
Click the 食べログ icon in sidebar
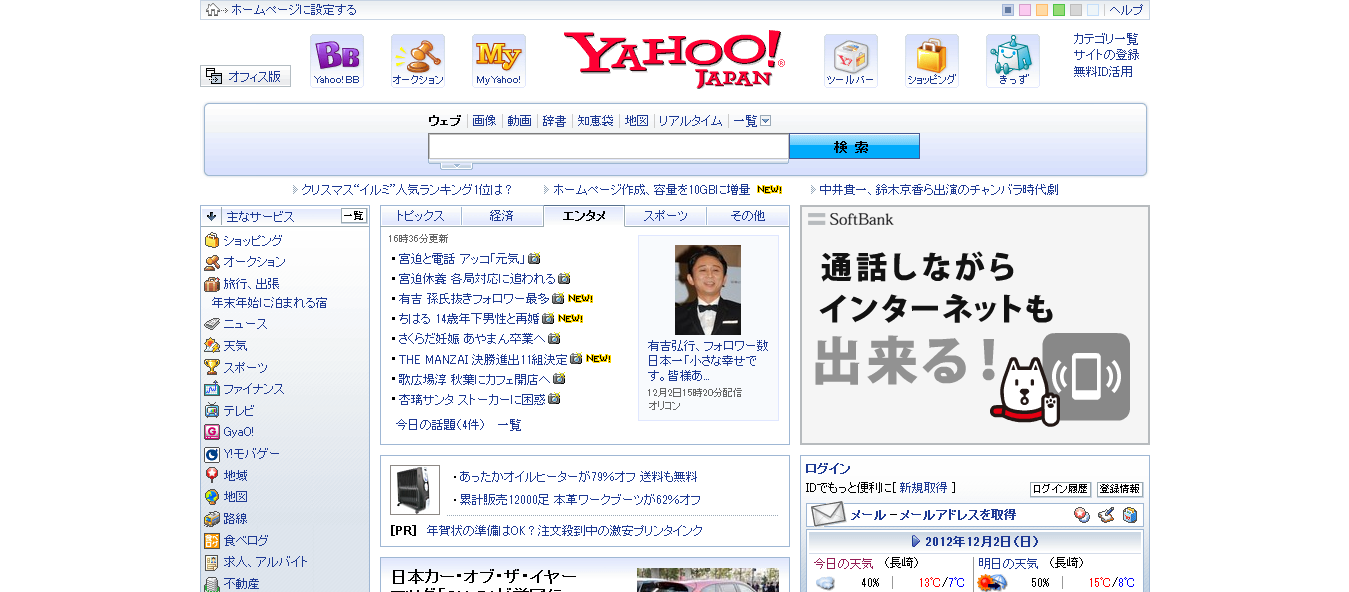click(x=212, y=540)
